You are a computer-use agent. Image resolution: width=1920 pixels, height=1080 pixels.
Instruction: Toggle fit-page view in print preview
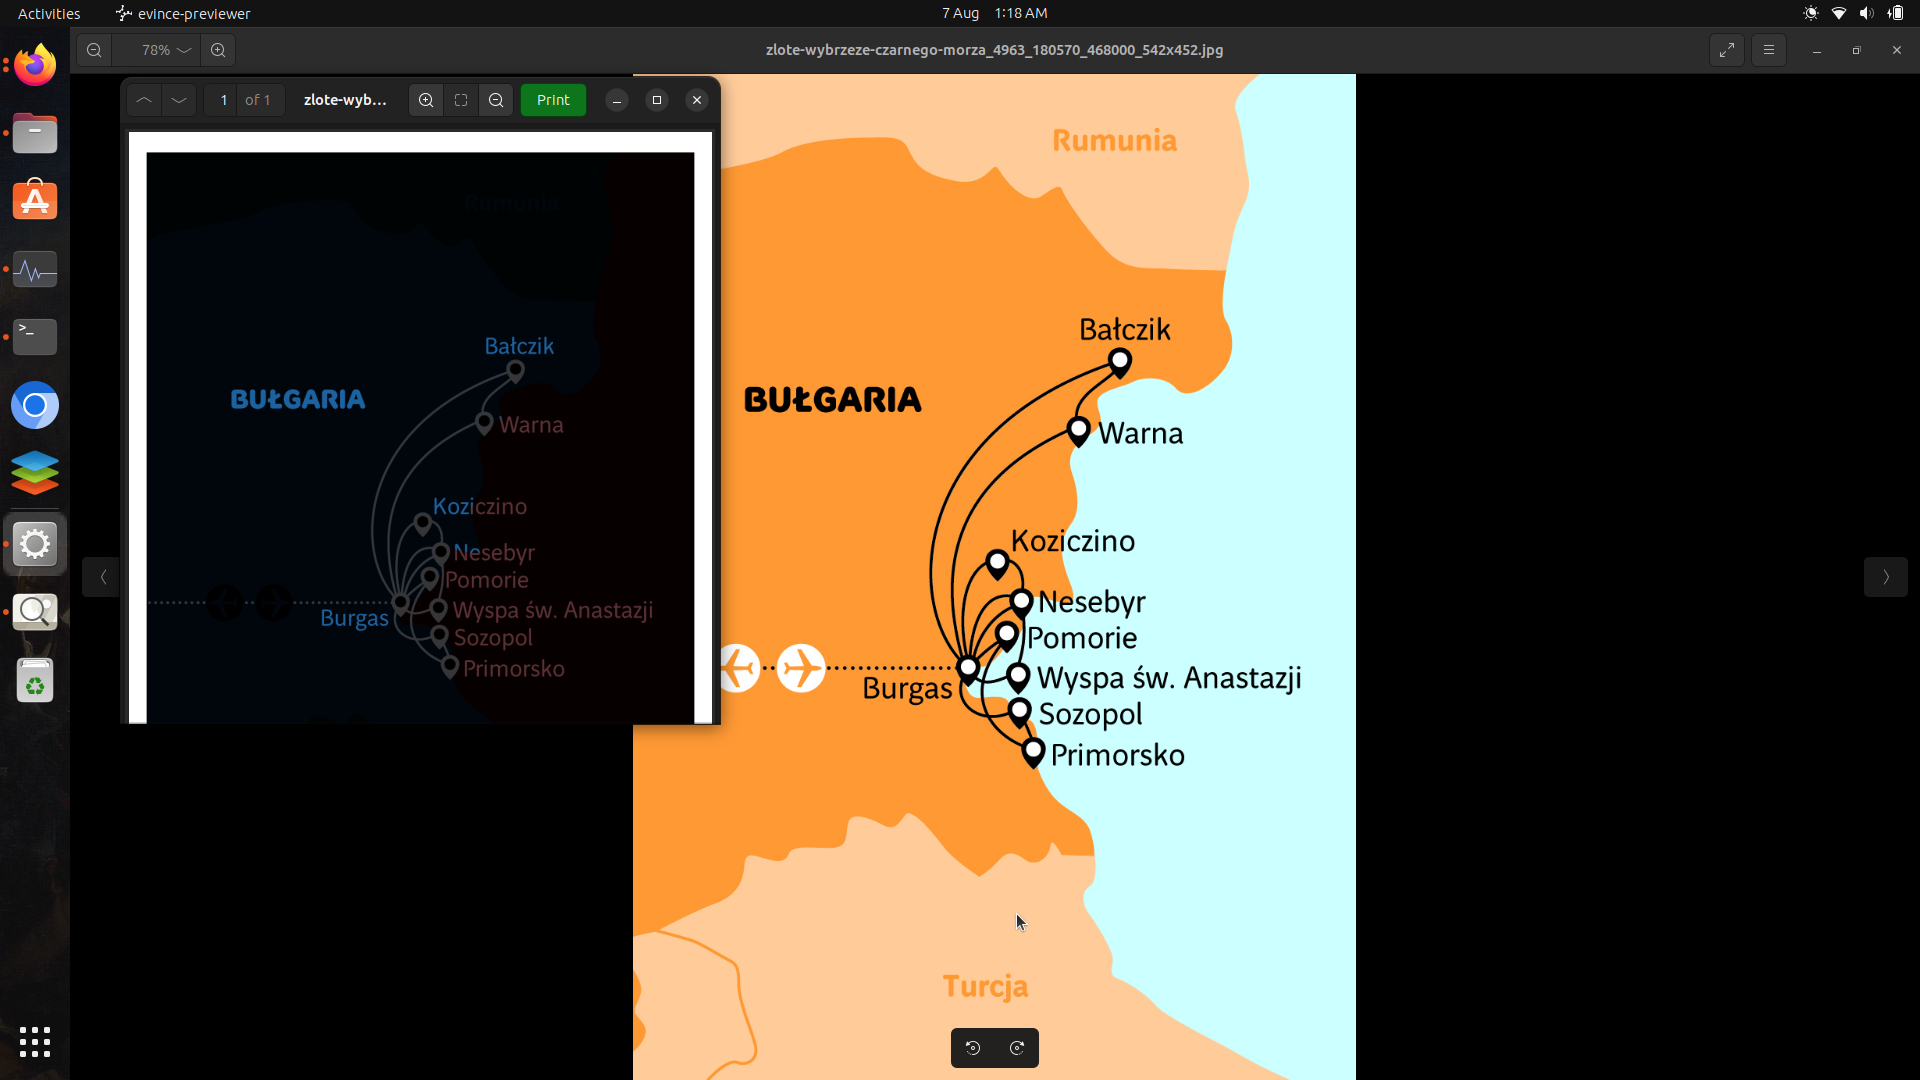click(x=461, y=100)
